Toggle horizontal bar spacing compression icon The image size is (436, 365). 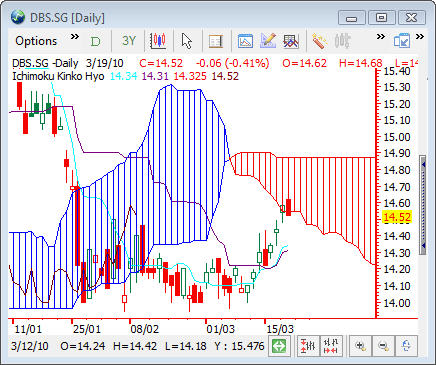pyautogui.click(x=331, y=346)
